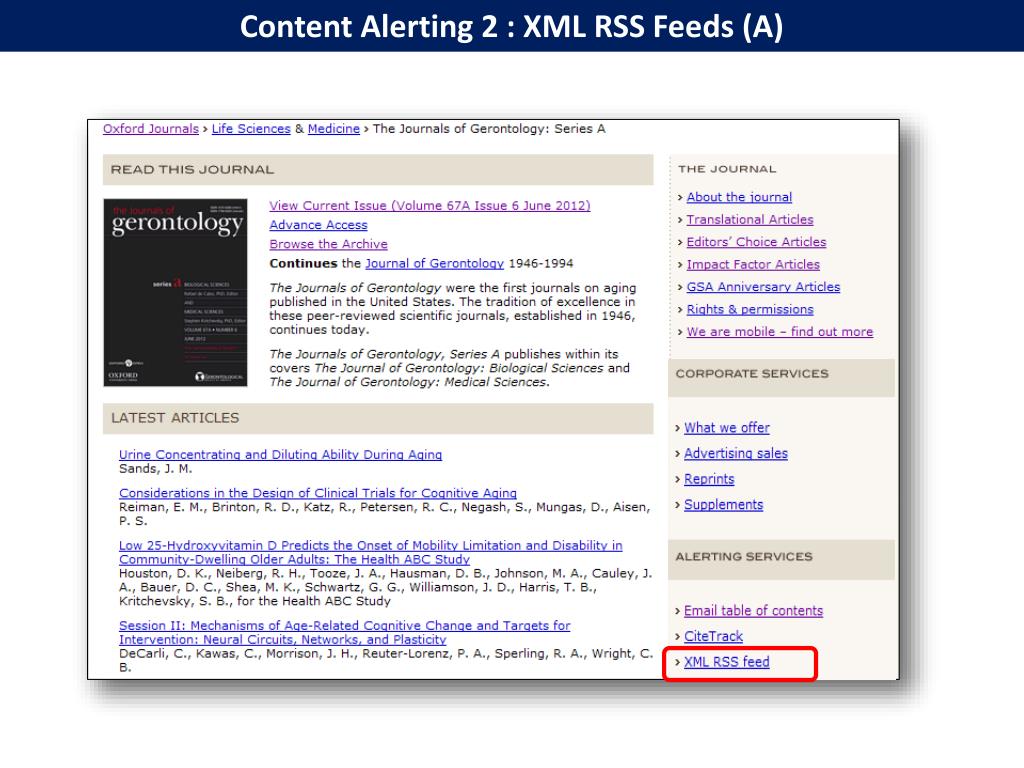This screenshot has width=1024, height=768.
Task: Open What we offer link
Action: tap(727, 428)
